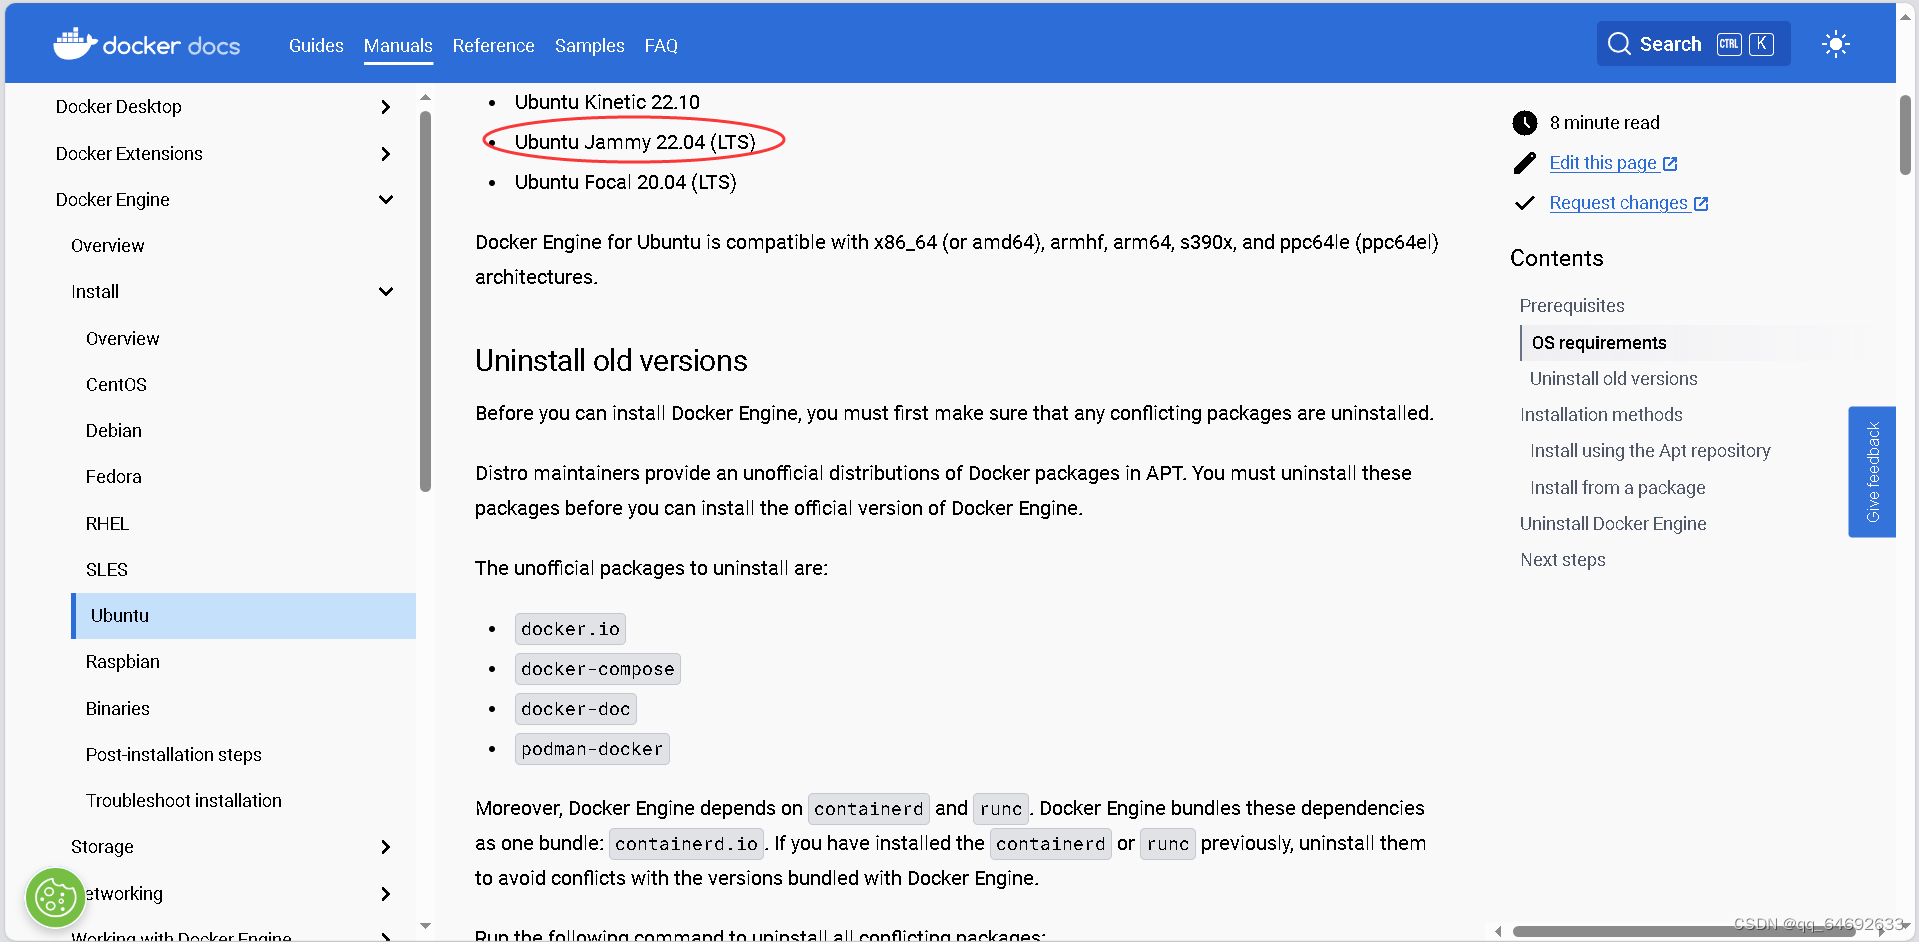Click the page vertical scrollbar thumb
The height and width of the screenshot is (942, 1919).
tap(1905, 135)
